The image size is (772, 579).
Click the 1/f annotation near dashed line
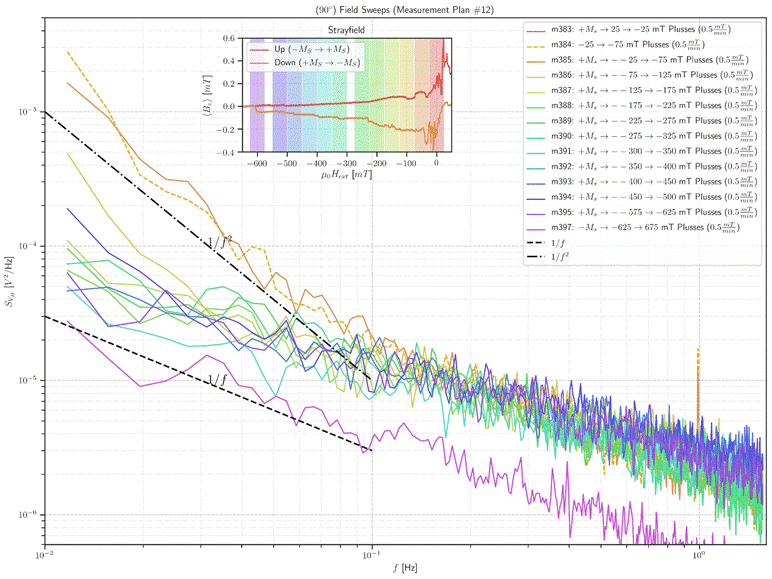click(216, 379)
